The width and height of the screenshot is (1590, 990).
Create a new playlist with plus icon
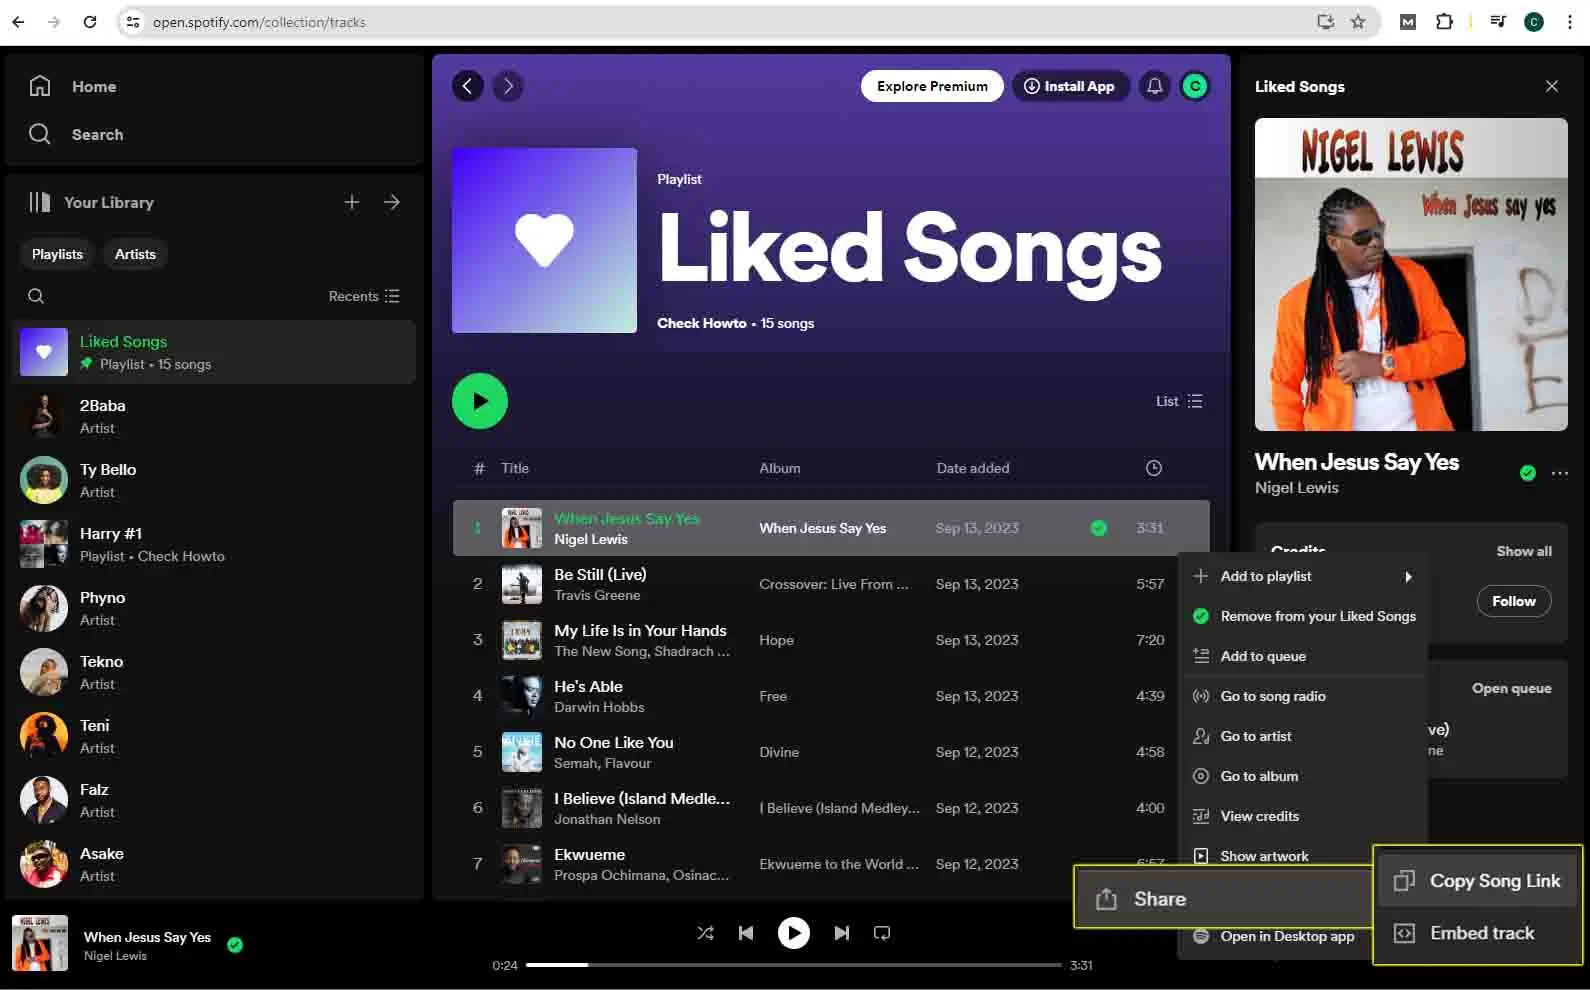(352, 202)
